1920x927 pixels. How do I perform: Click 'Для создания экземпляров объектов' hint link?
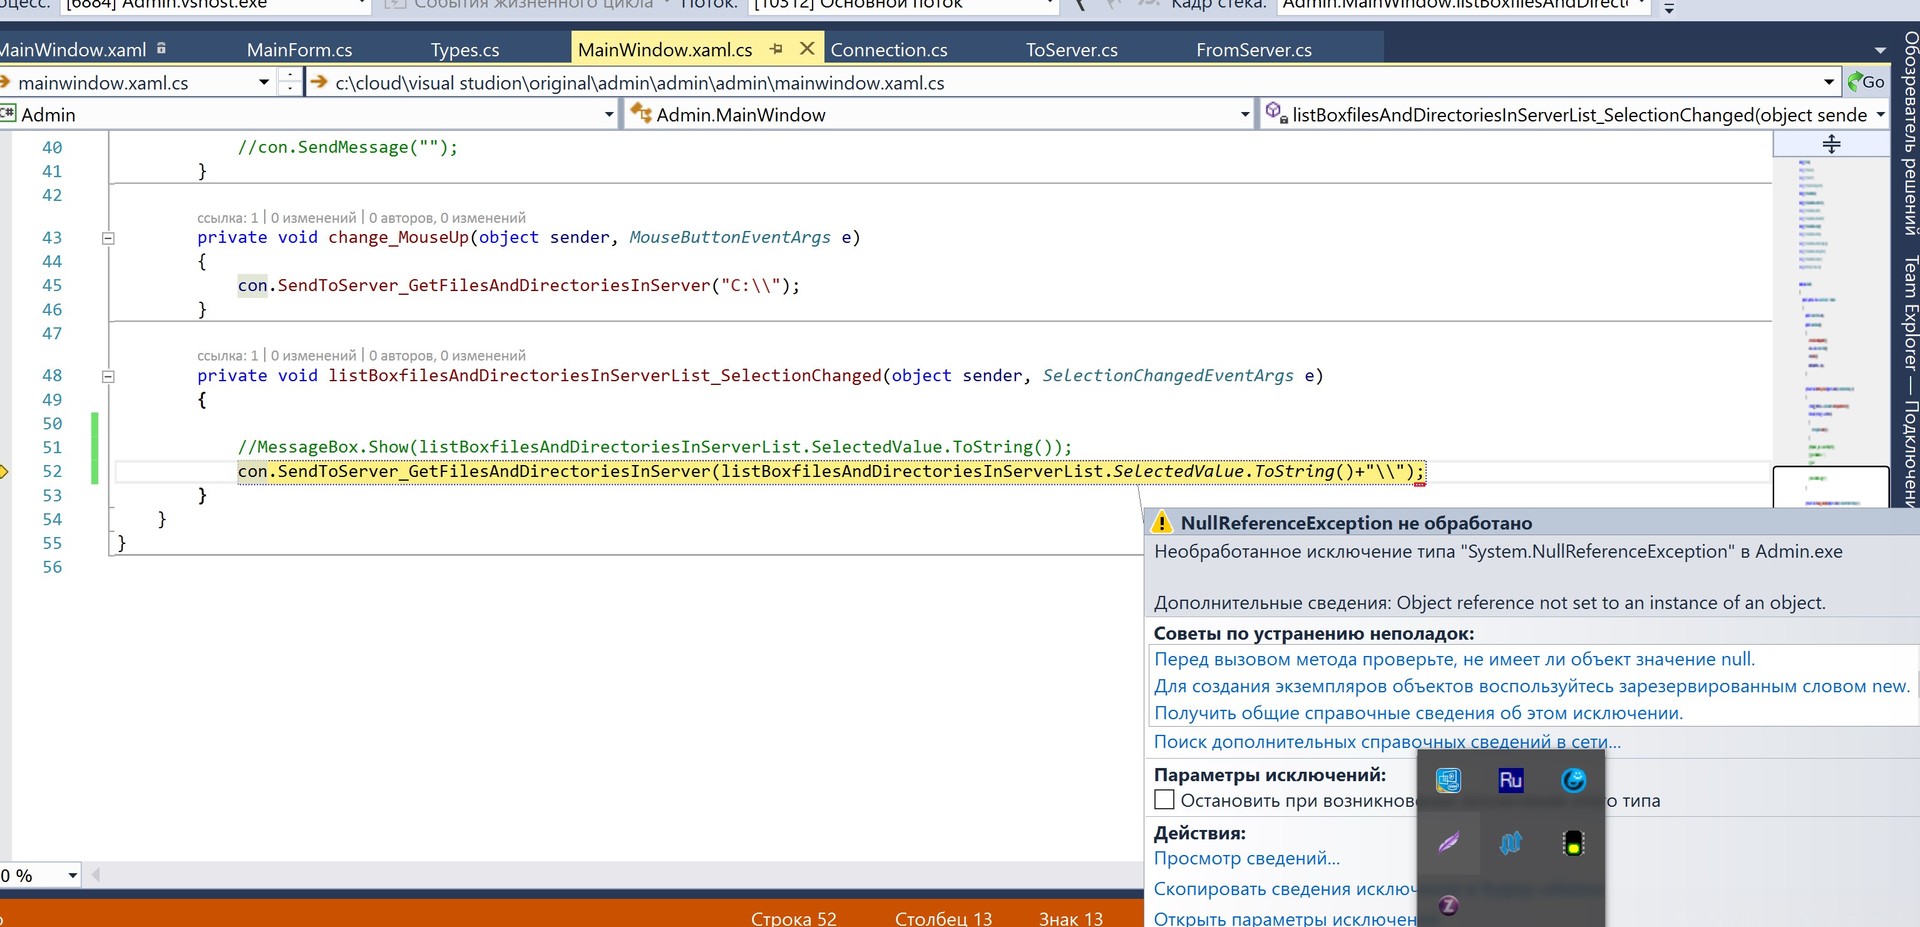pyautogui.click(x=1532, y=686)
